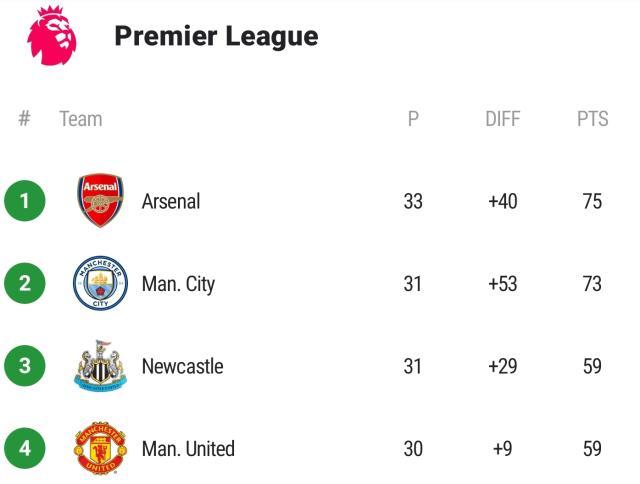Sort by the DIFF column header

pyautogui.click(x=503, y=119)
